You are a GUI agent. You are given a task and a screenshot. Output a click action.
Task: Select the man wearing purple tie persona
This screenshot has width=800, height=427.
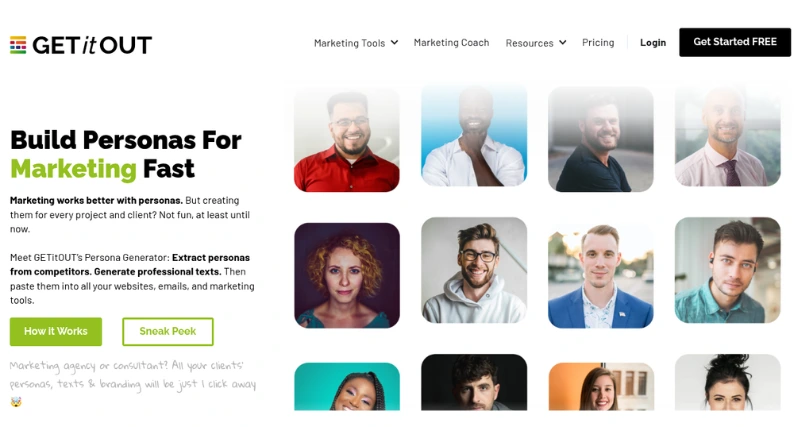(x=728, y=136)
